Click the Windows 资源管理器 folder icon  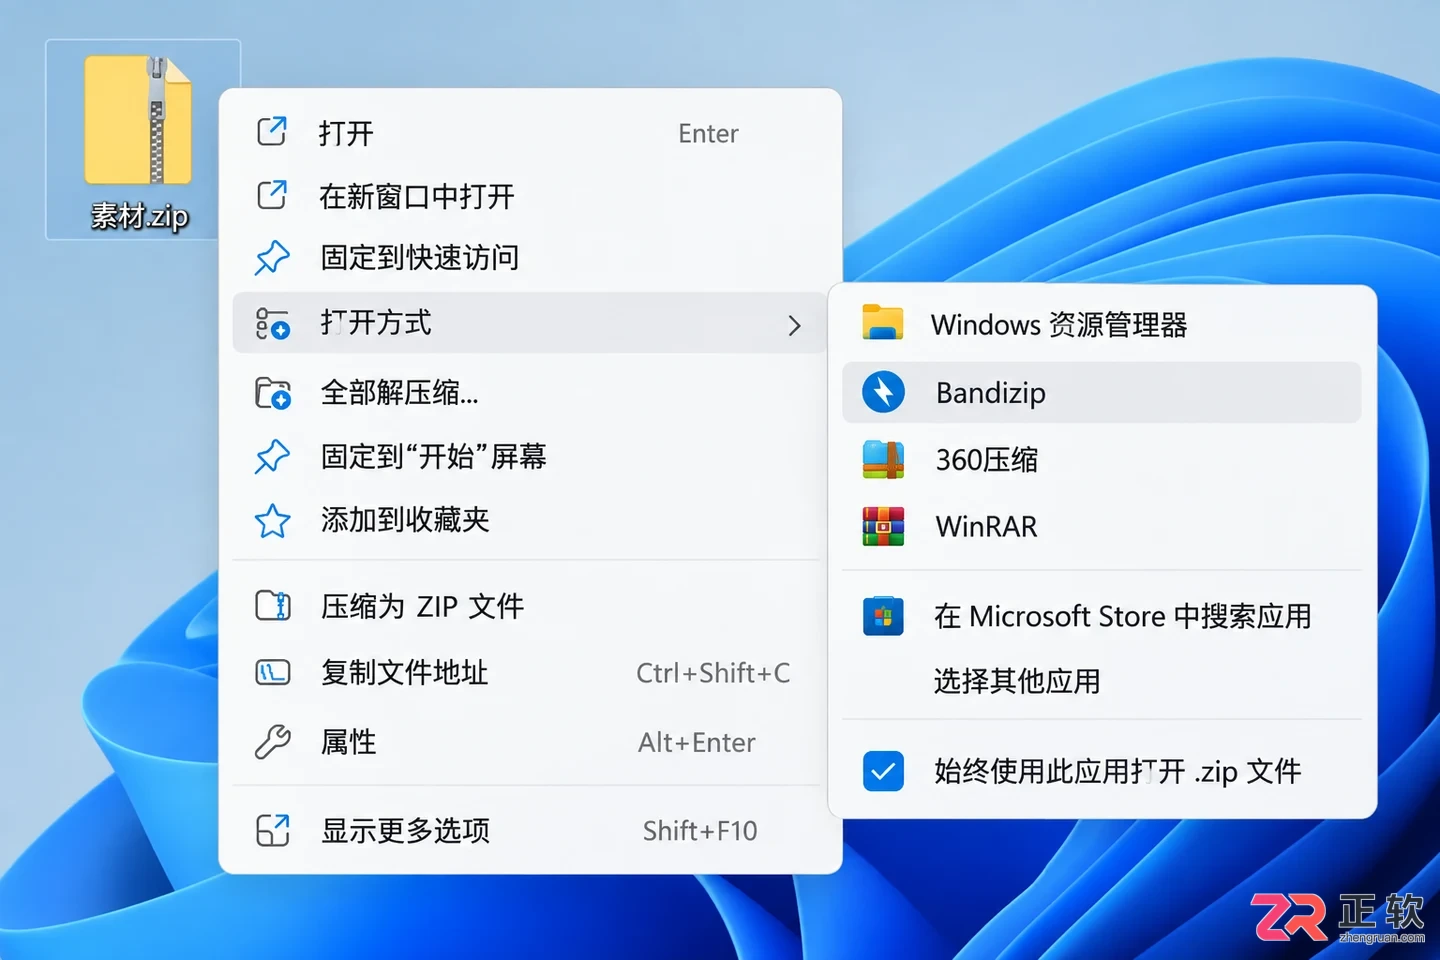point(883,323)
